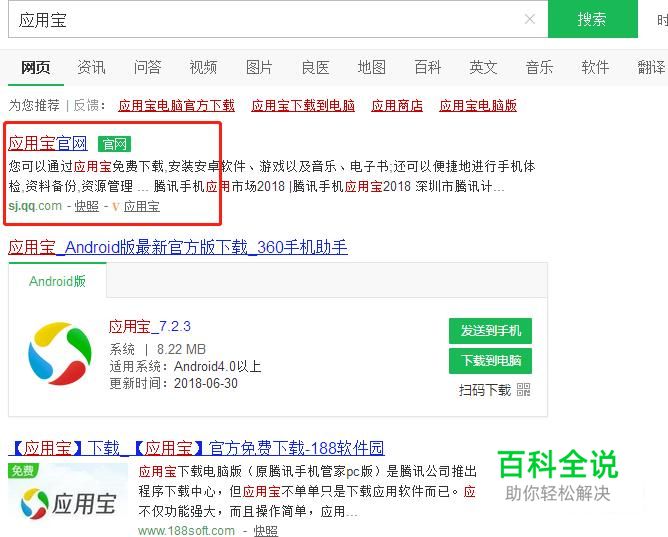Open the 360手机助手 应用宝 Android result title

(178, 247)
